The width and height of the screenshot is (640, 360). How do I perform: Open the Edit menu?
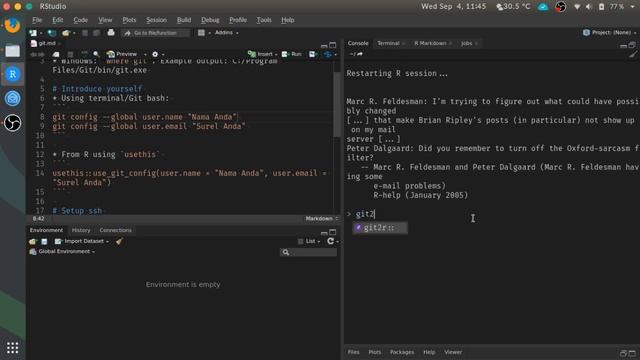[58, 20]
